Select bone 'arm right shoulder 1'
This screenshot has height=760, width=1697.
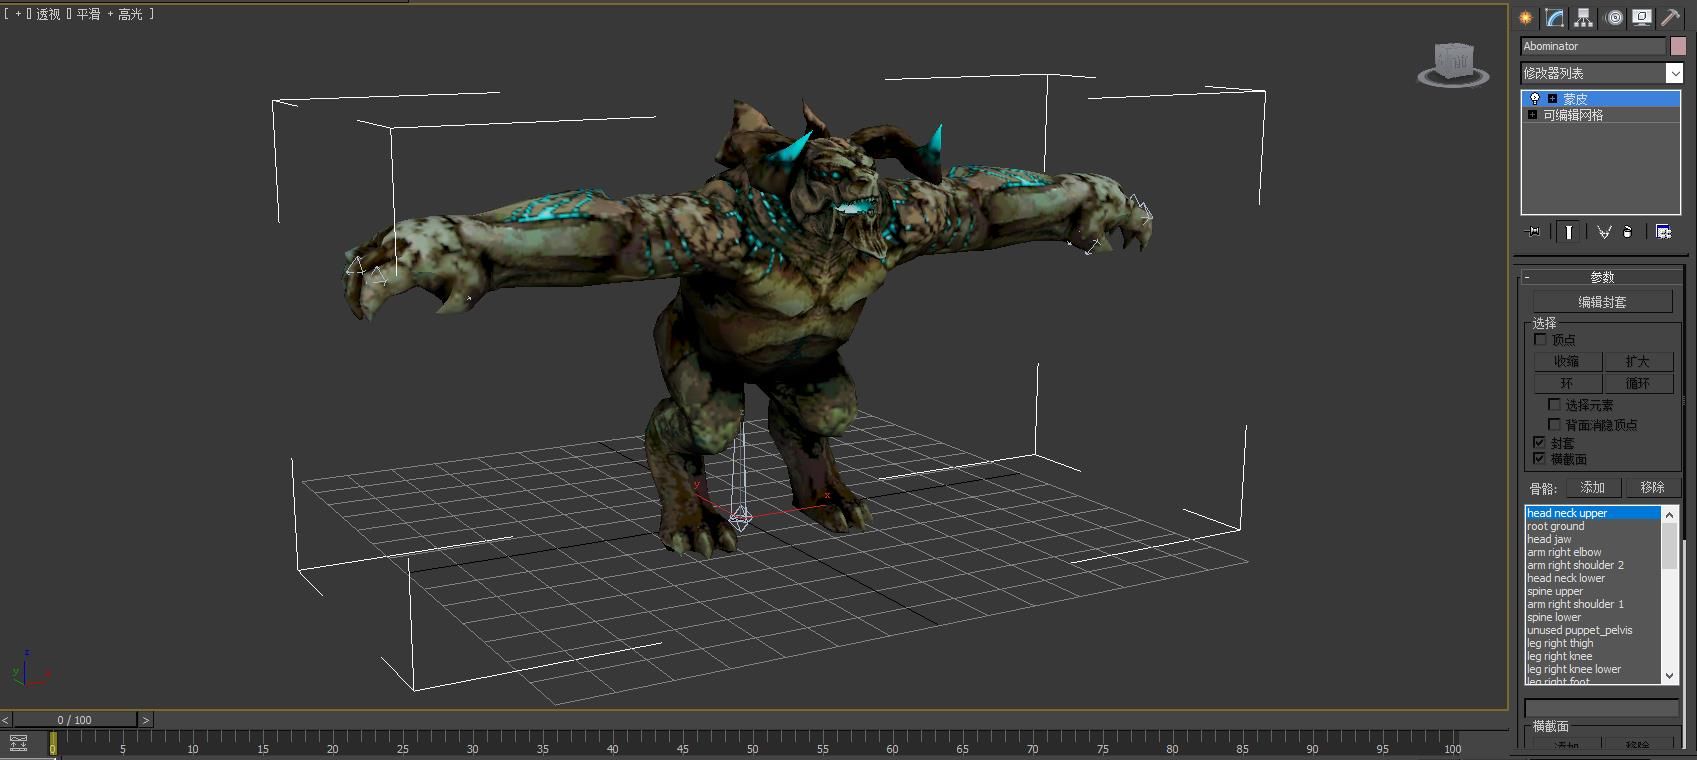coord(1593,604)
